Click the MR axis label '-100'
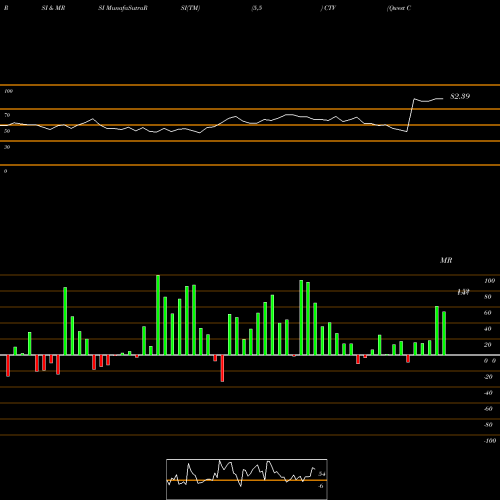Viewport: 500px width, 500px height. tap(489, 441)
